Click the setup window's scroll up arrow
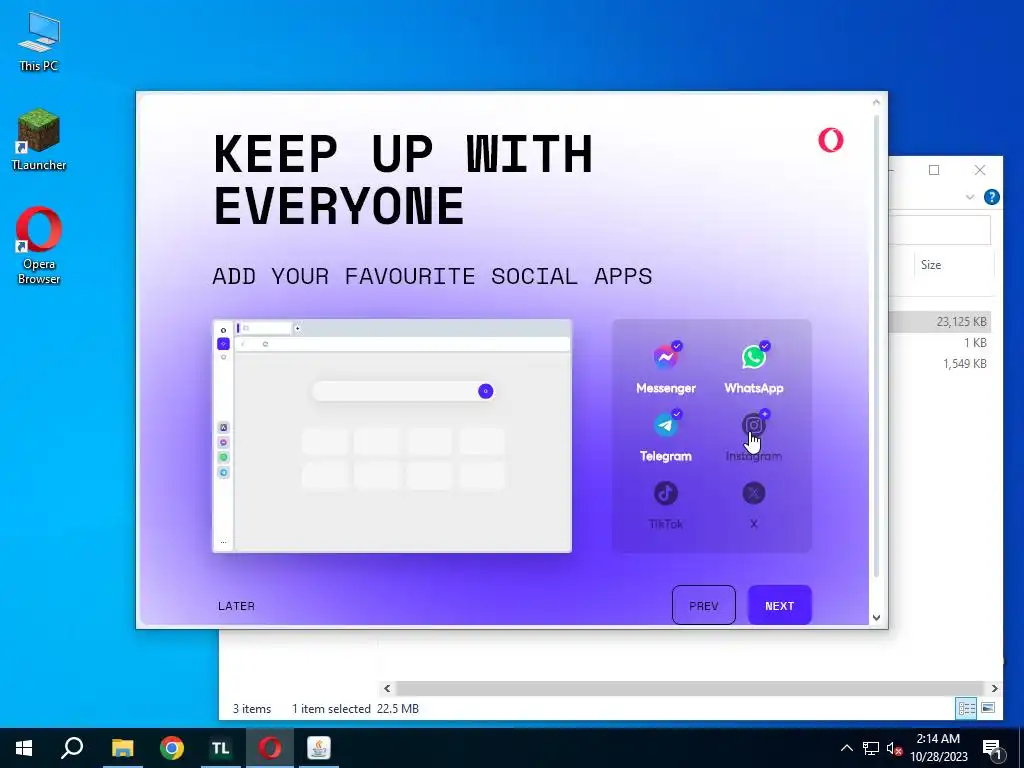Image resolution: width=1024 pixels, height=768 pixels. point(876,102)
